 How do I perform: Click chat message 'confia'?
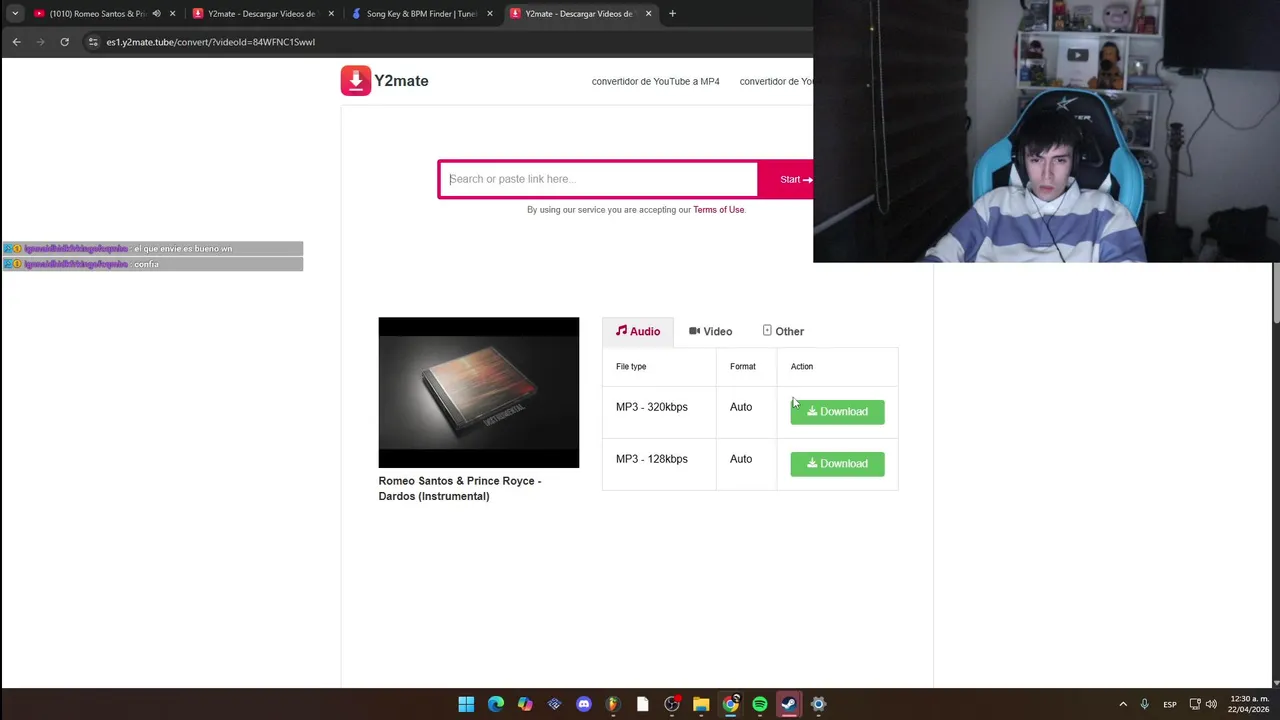(x=147, y=264)
